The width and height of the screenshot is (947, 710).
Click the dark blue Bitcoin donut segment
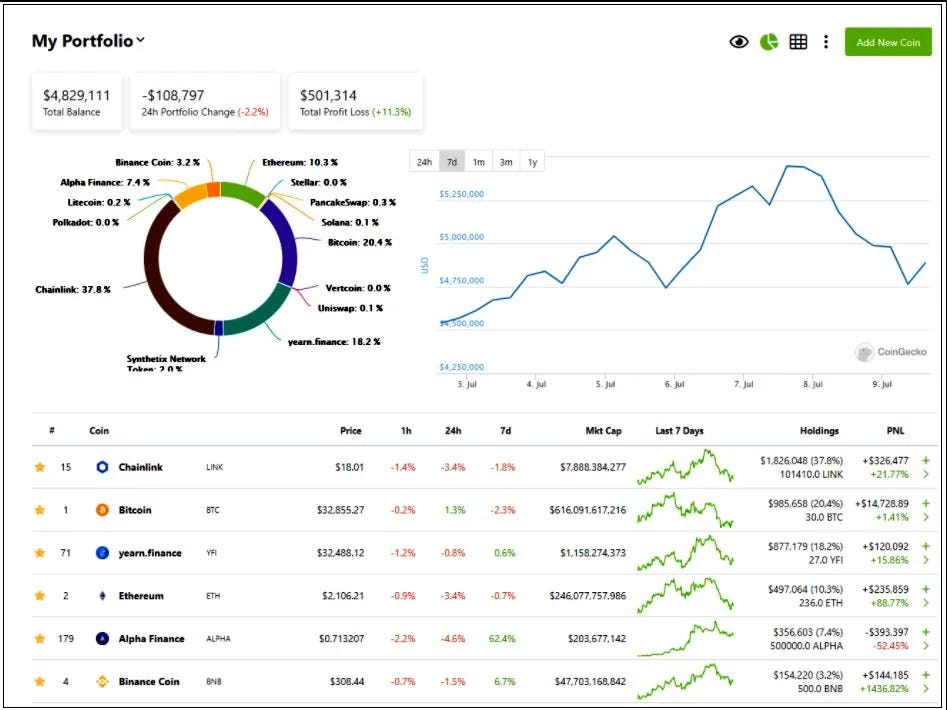(x=289, y=241)
